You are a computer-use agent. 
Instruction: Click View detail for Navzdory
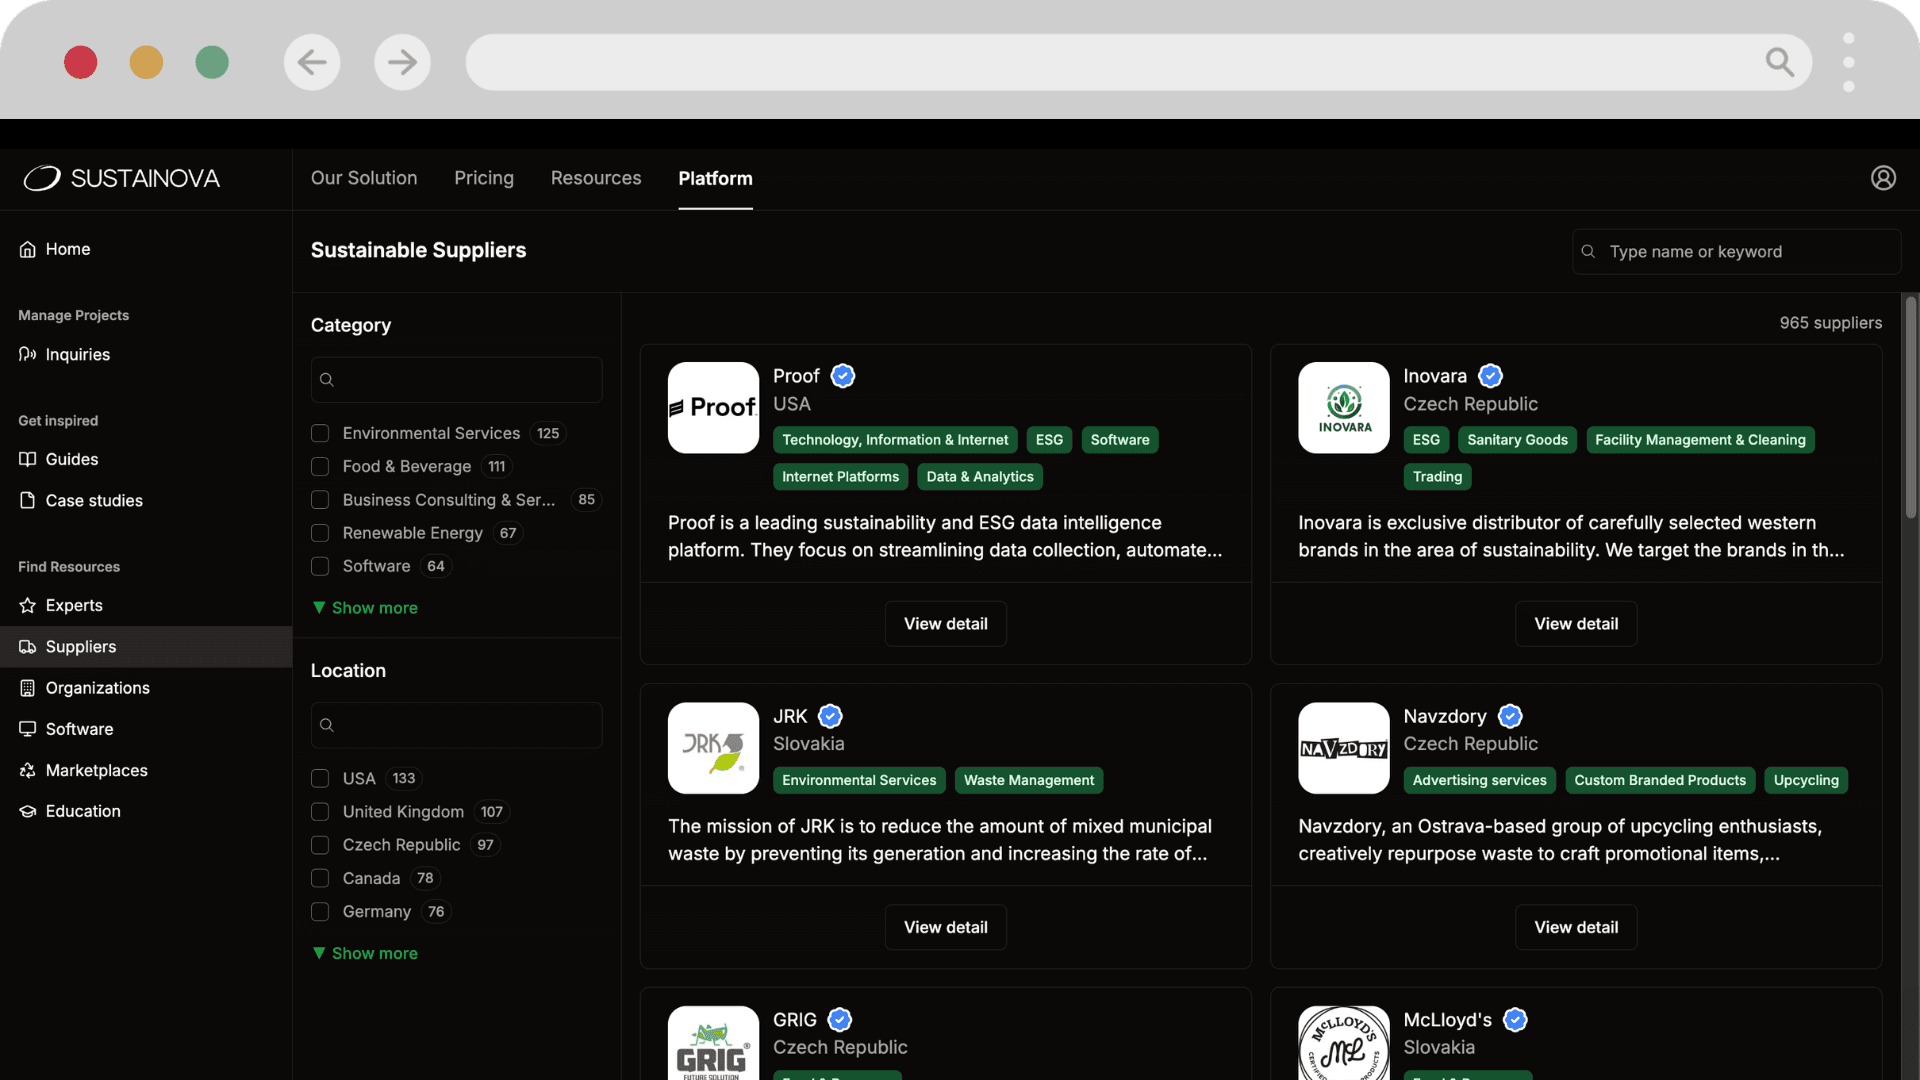click(1576, 927)
